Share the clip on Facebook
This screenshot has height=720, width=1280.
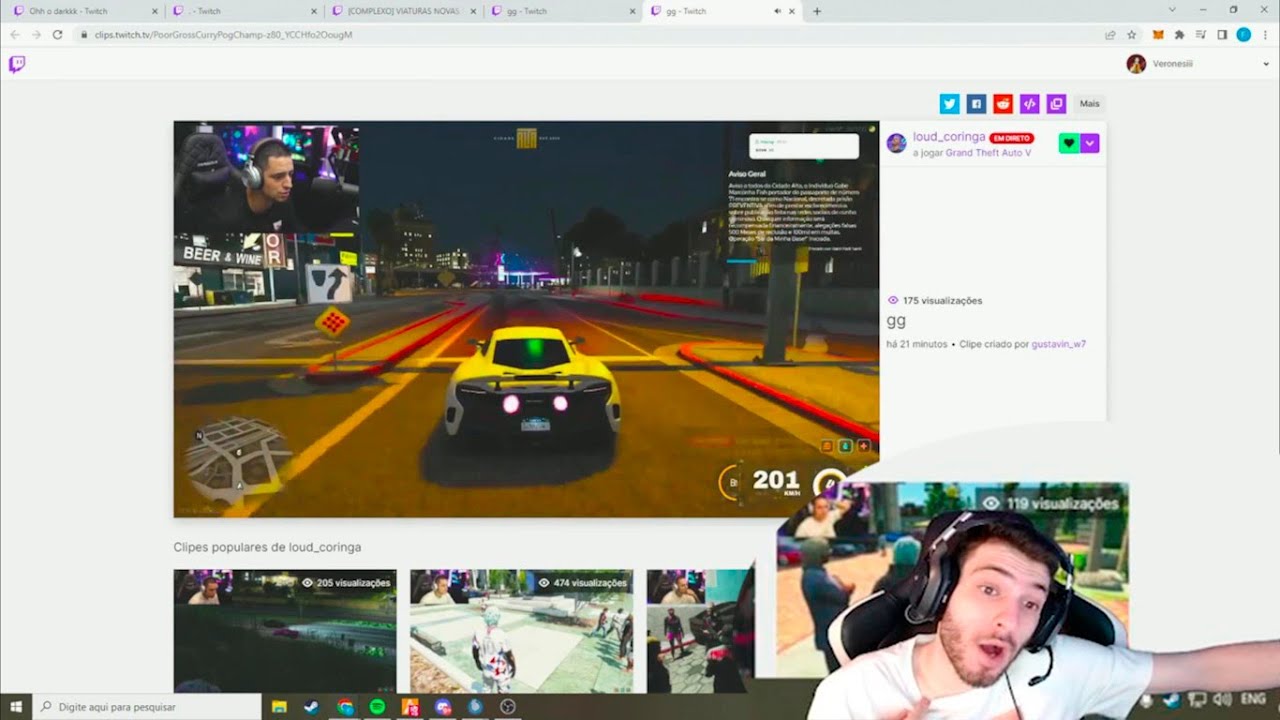[x=976, y=104]
